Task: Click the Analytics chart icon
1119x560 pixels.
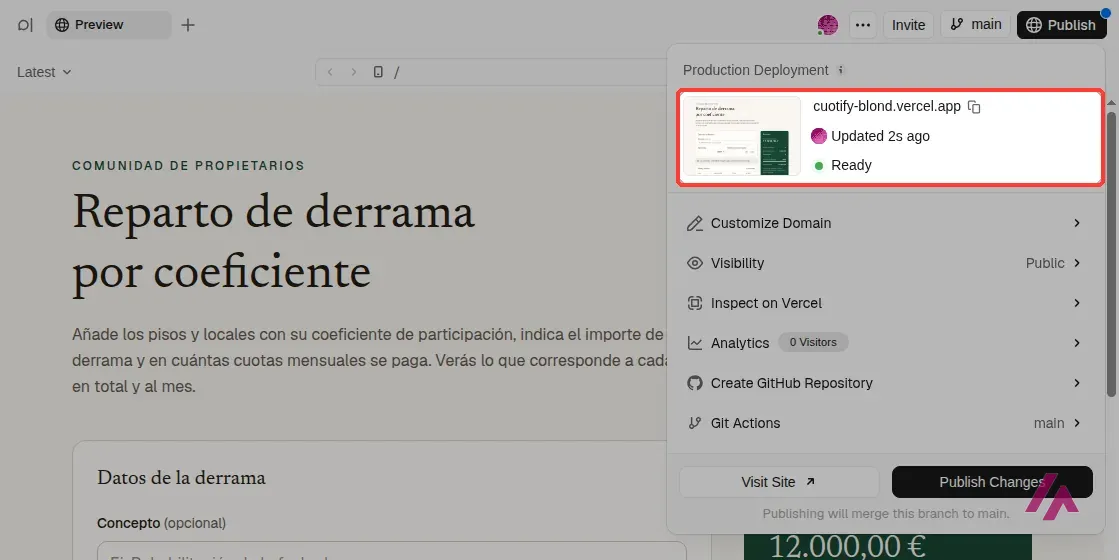Action: pos(694,343)
